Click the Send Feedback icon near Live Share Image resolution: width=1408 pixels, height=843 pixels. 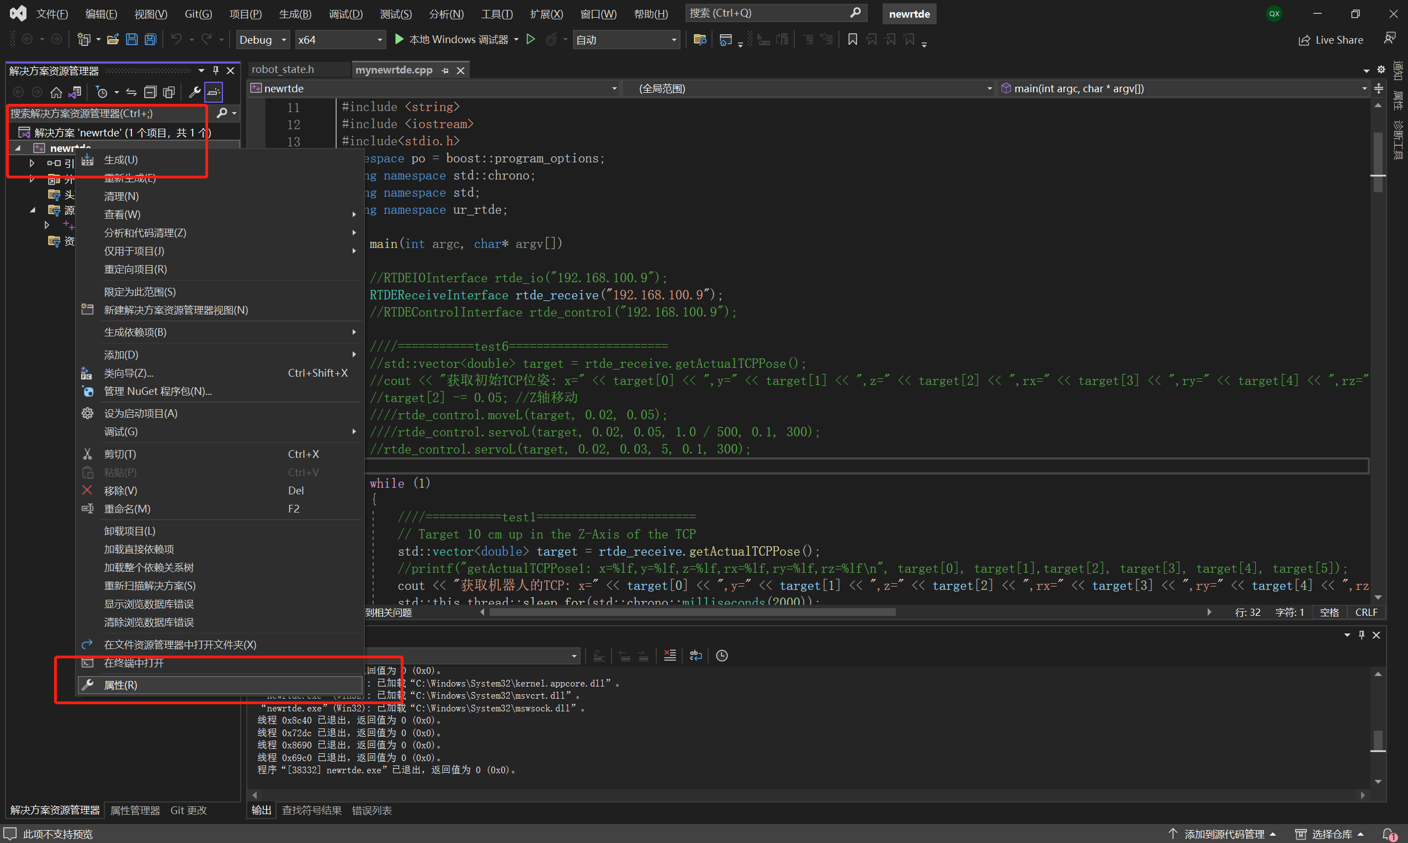click(1390, 38)
